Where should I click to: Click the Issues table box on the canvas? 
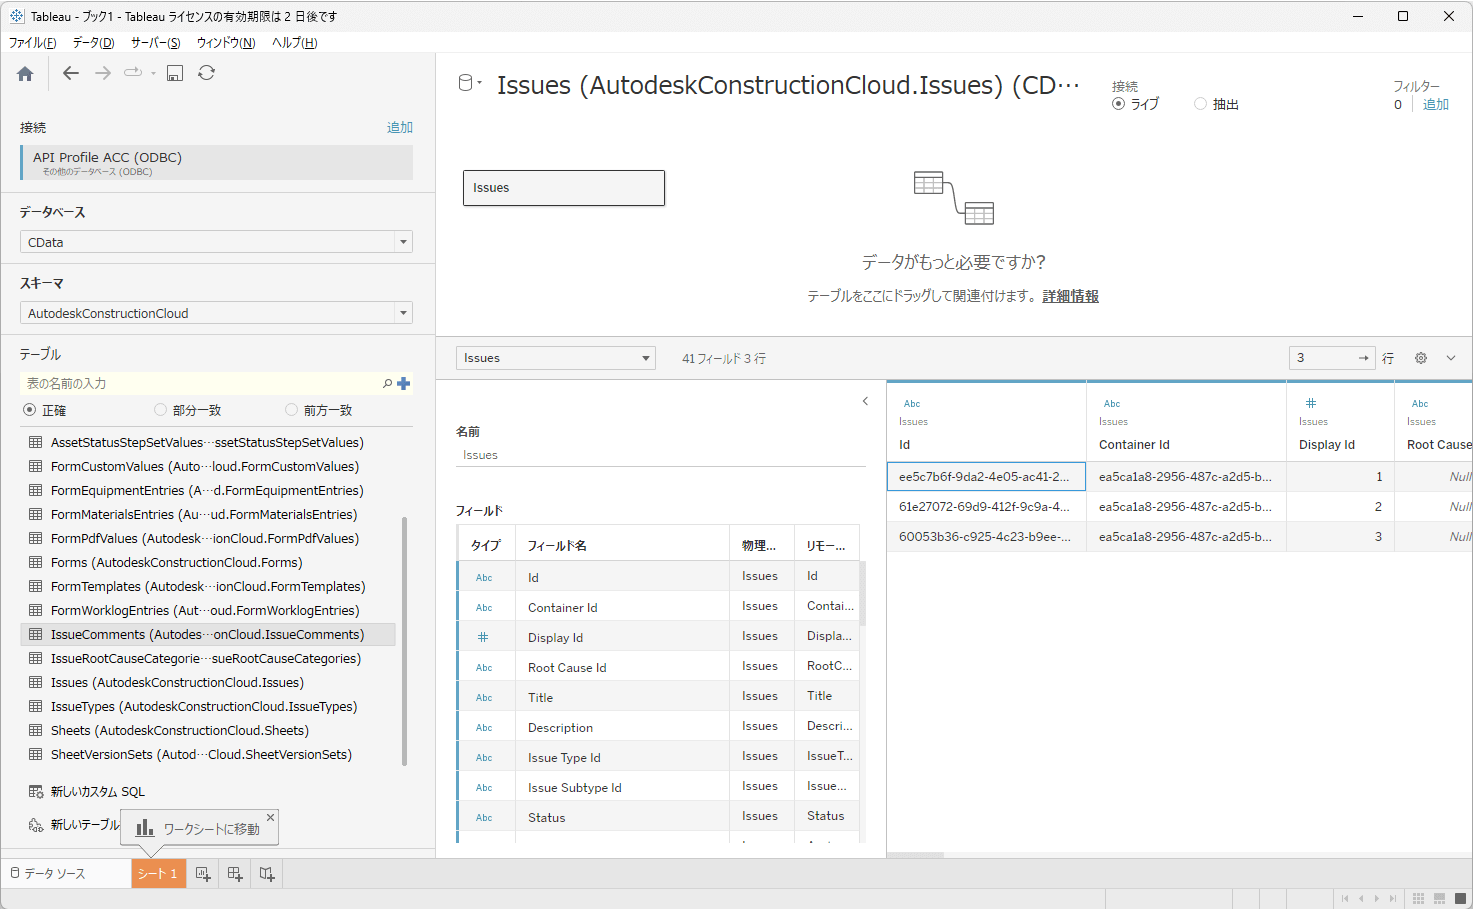[x=564, y=188]
